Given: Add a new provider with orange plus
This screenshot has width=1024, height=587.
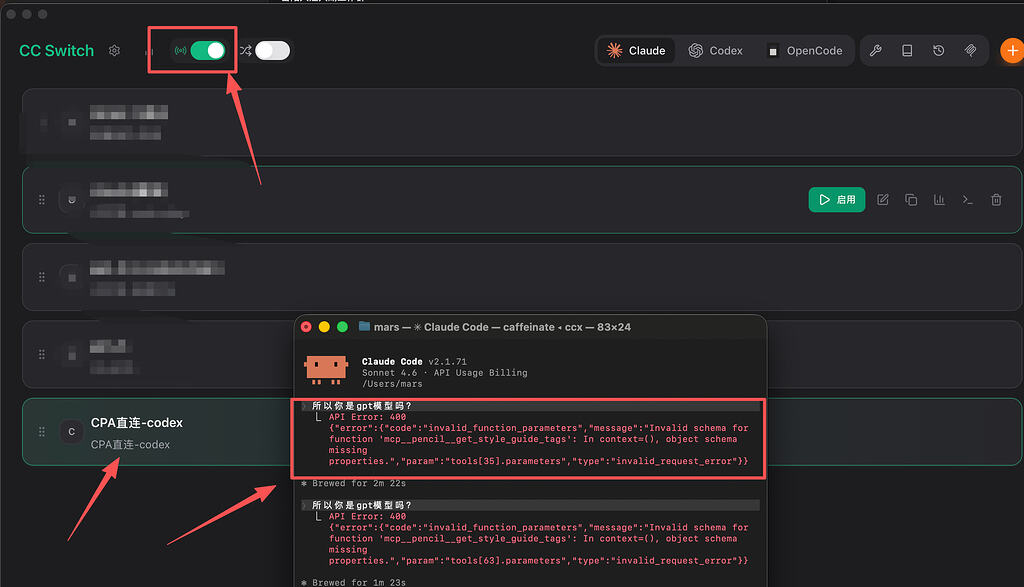Looking at the screenshot, I should click(1012, 50).
